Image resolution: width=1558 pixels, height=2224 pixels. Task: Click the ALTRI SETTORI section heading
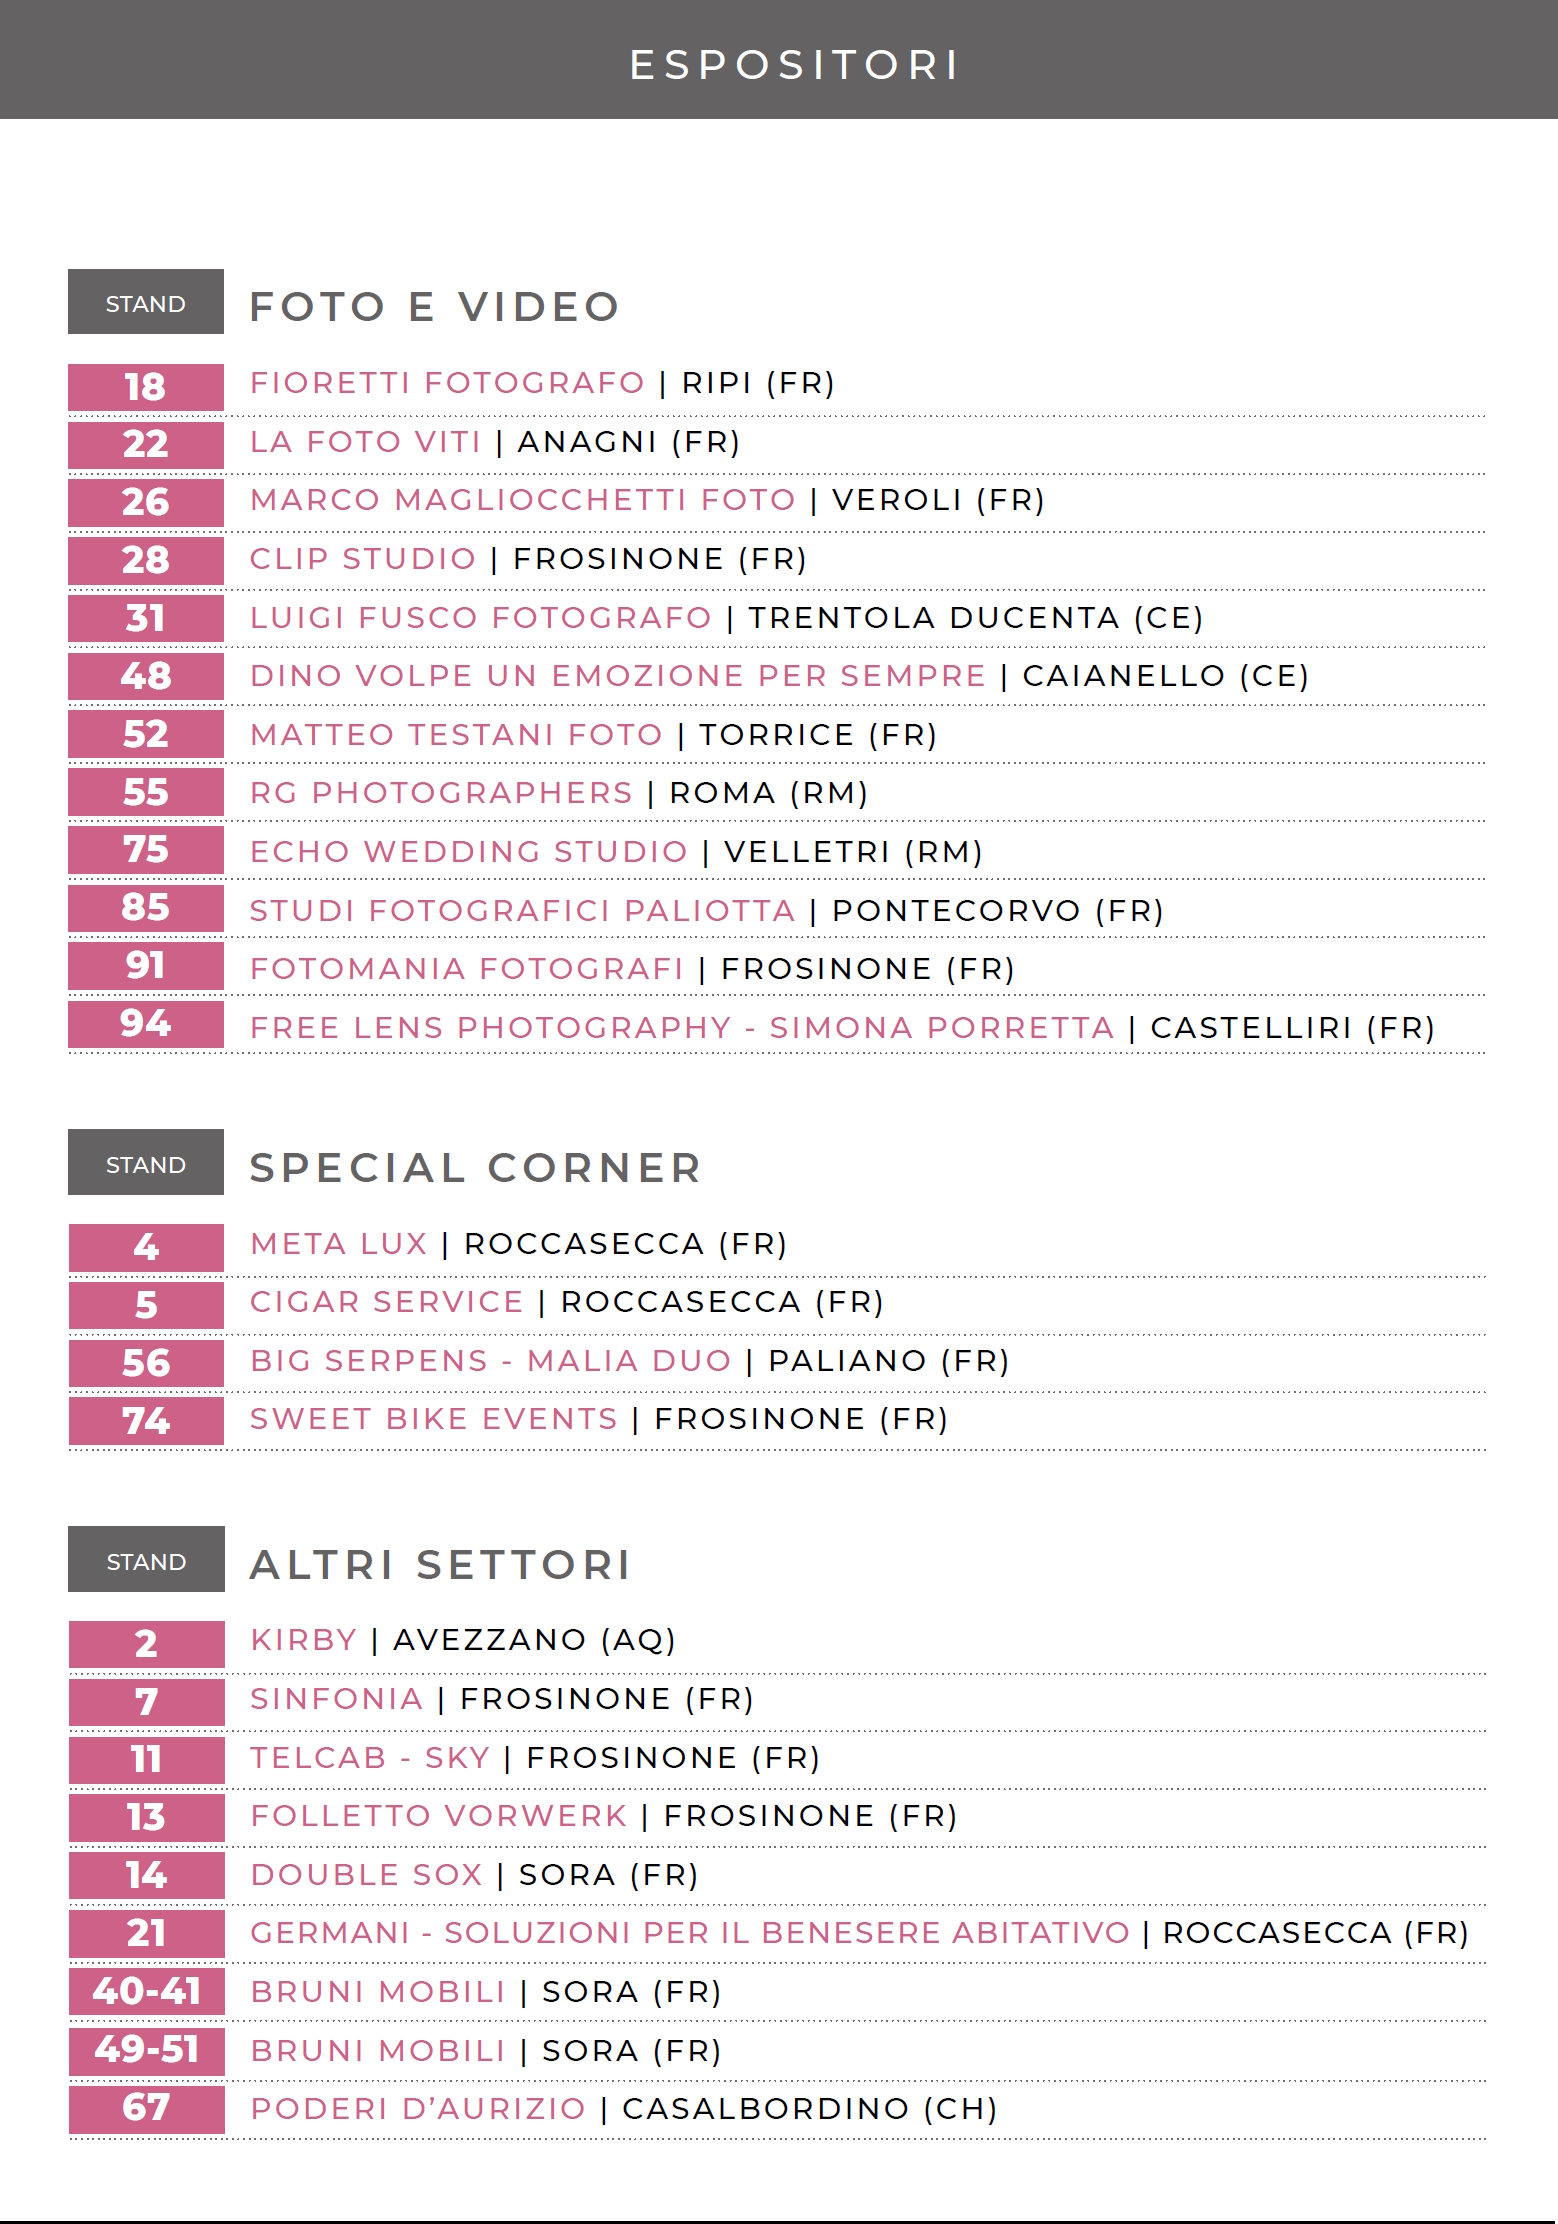pyautogui.click(x=441, y=1565)
